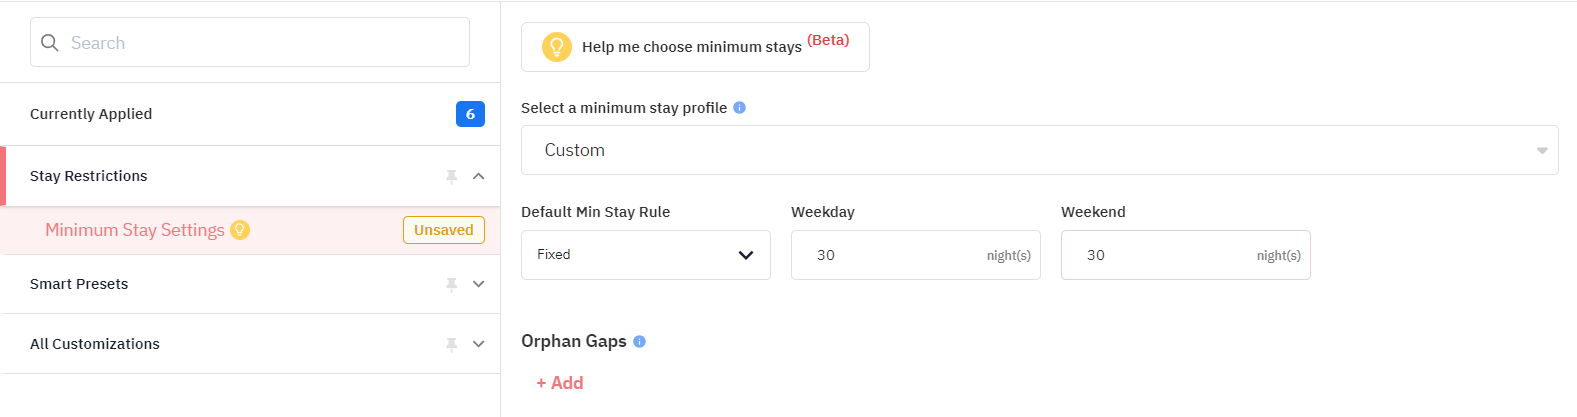The height and width of the screenshot is (417, 1577).
Task: Pin the Stay Restrictions section
Action: pyautogui.click(x=451, y=176)
